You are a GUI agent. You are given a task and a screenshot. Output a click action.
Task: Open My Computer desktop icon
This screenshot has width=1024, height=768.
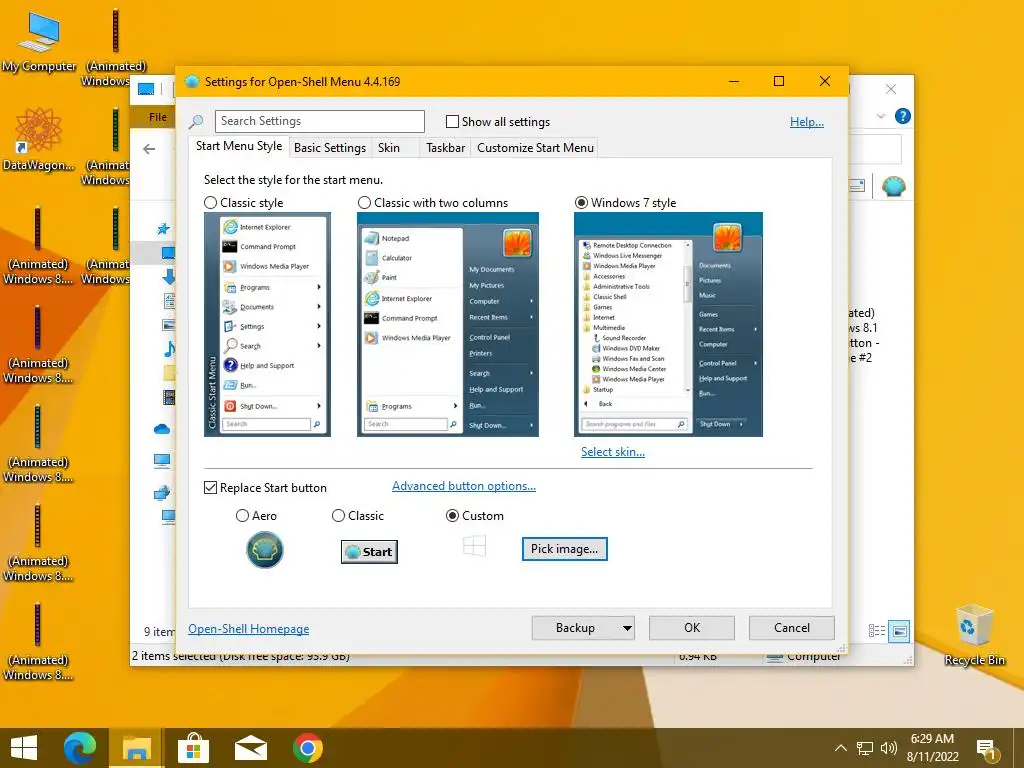(x=39, y=40)
